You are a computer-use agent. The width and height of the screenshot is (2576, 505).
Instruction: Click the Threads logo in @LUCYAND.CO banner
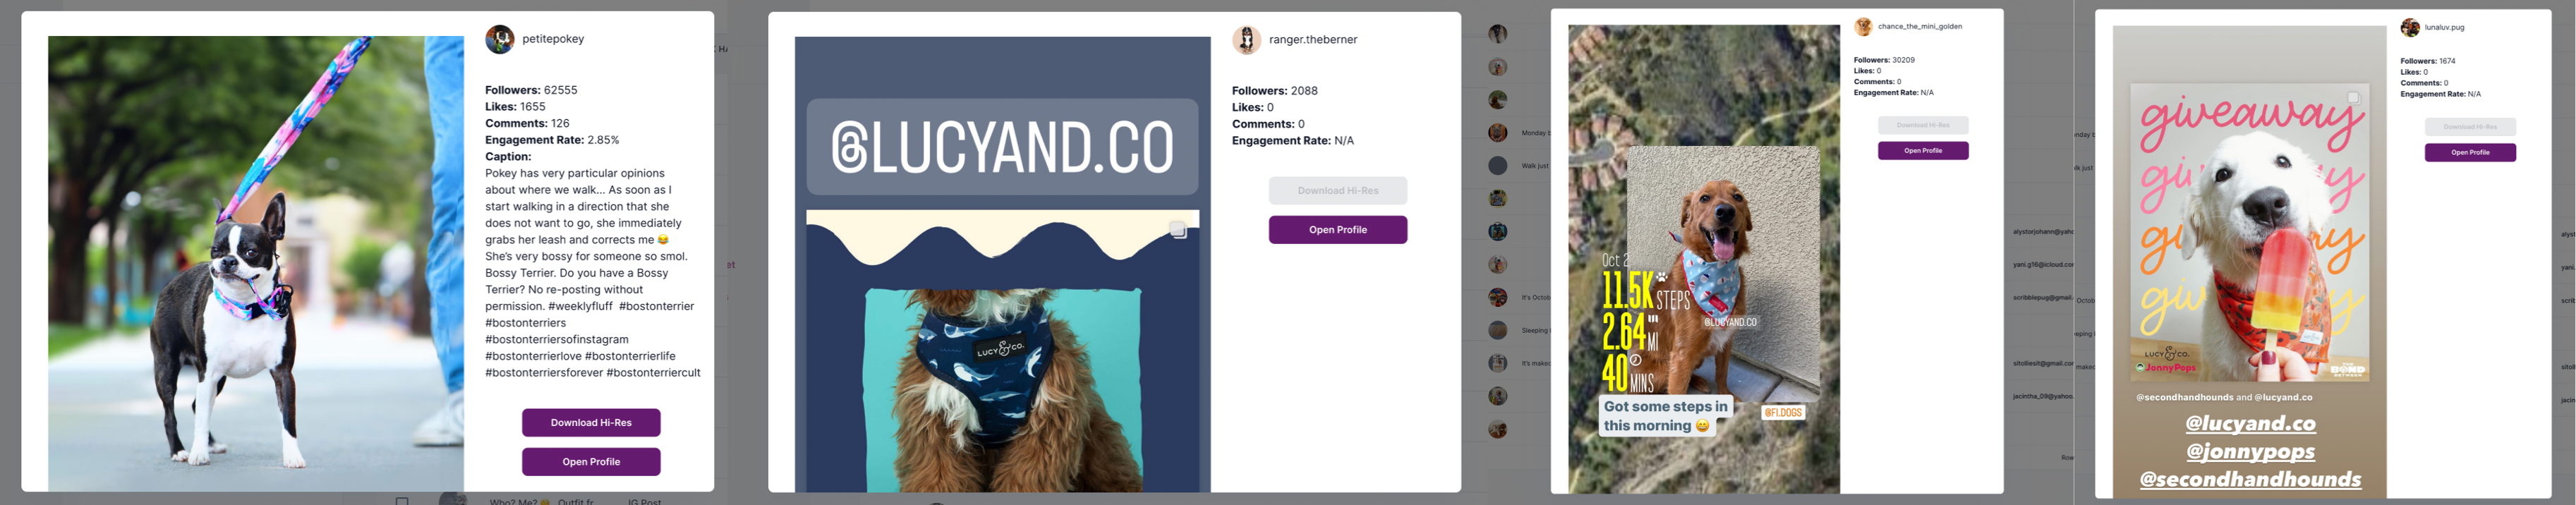(849, 148)
